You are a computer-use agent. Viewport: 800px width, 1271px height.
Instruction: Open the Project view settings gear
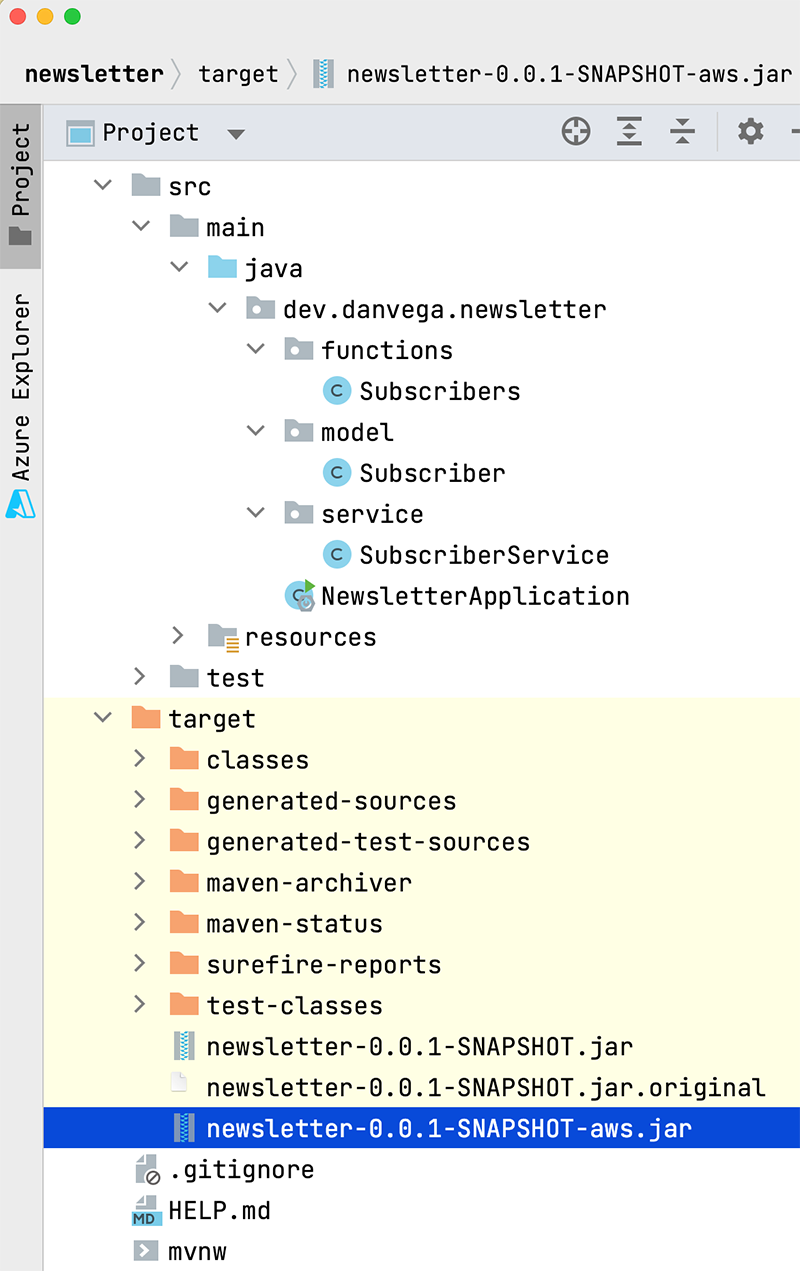pos(750,132)
